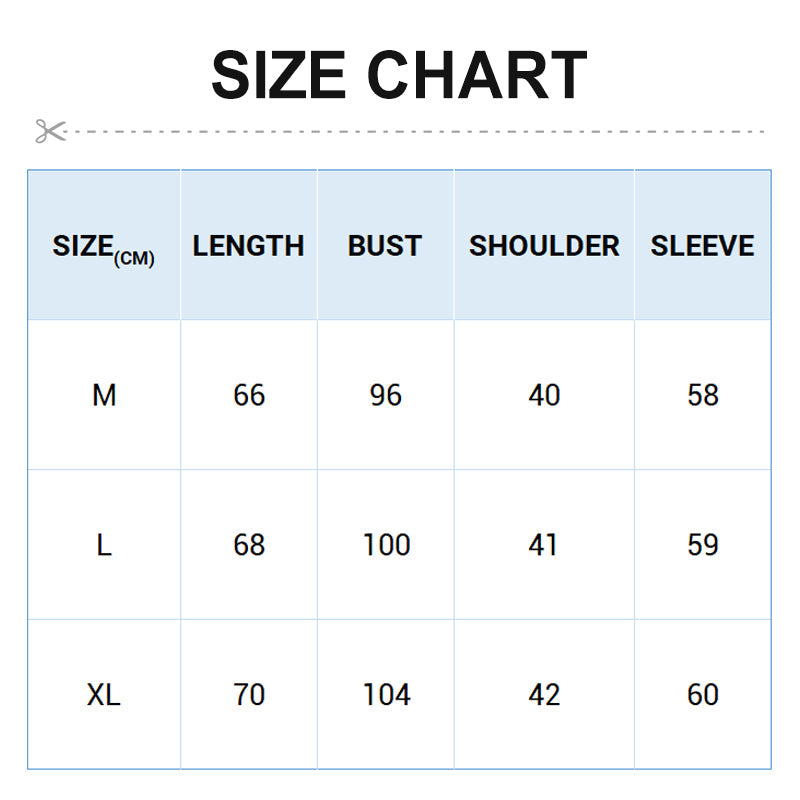Select the LENGTH column header
Viewport: 800px width, 800px height.
pyautogui.click(x=248, y=246)
